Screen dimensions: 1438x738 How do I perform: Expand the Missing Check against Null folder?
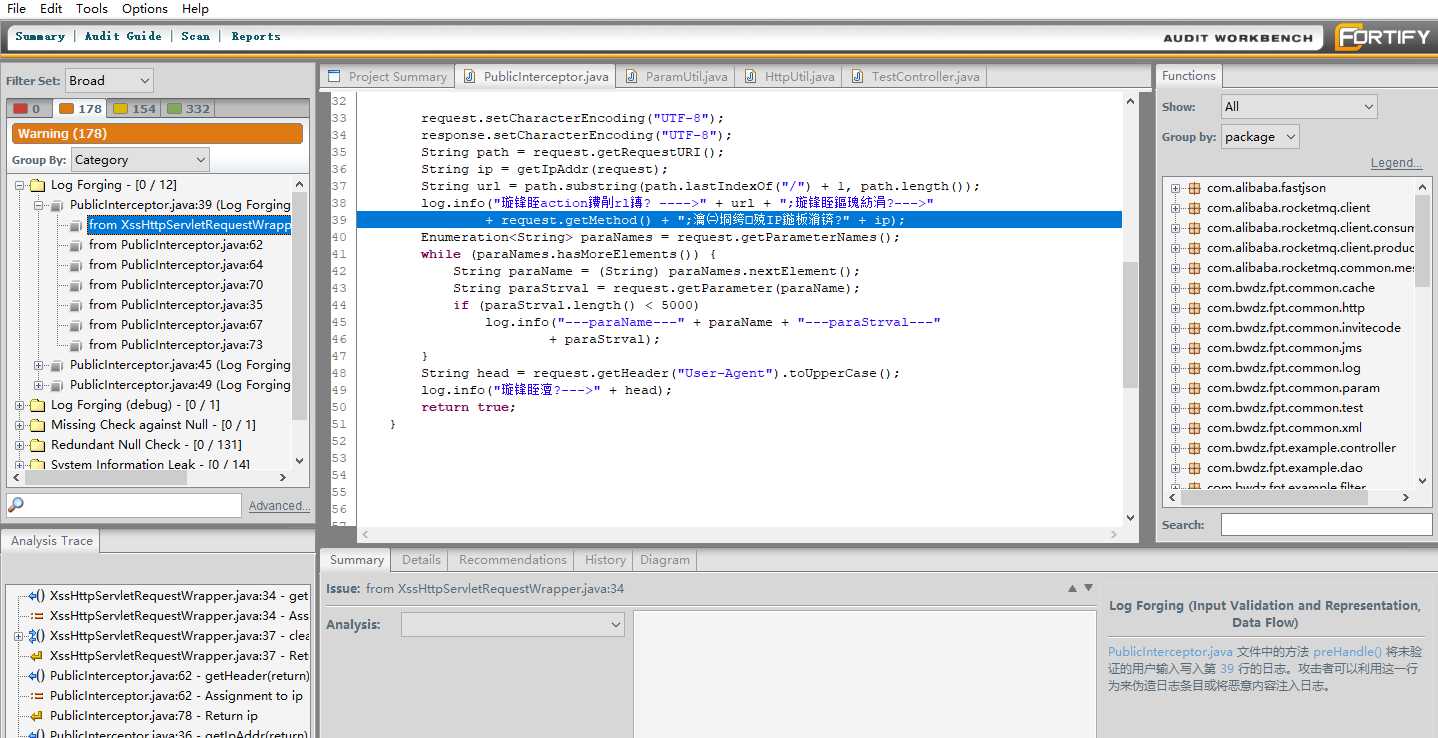20,425
